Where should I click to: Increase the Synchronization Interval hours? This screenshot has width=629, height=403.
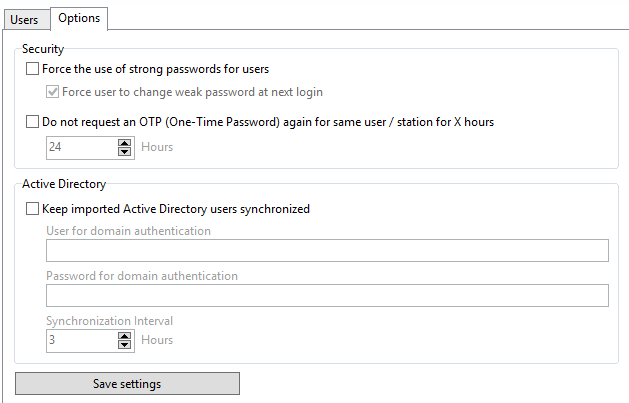point(124,336)
